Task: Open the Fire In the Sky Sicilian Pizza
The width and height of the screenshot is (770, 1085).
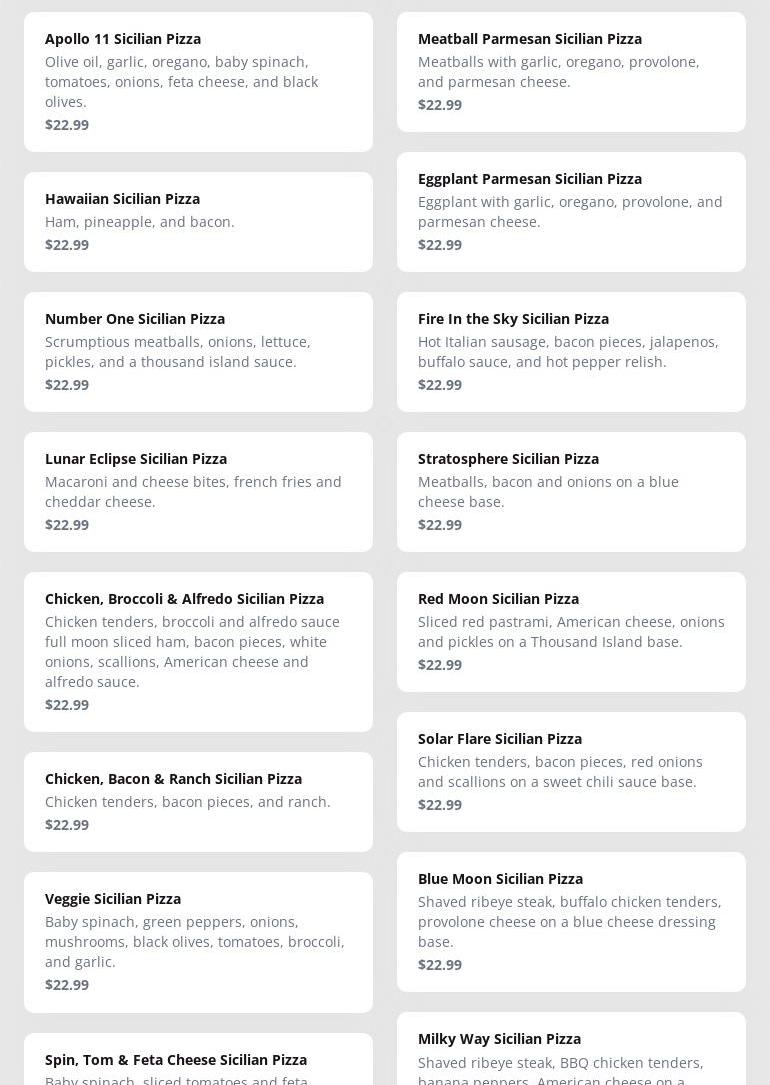Action: click(x=571, y=351)
